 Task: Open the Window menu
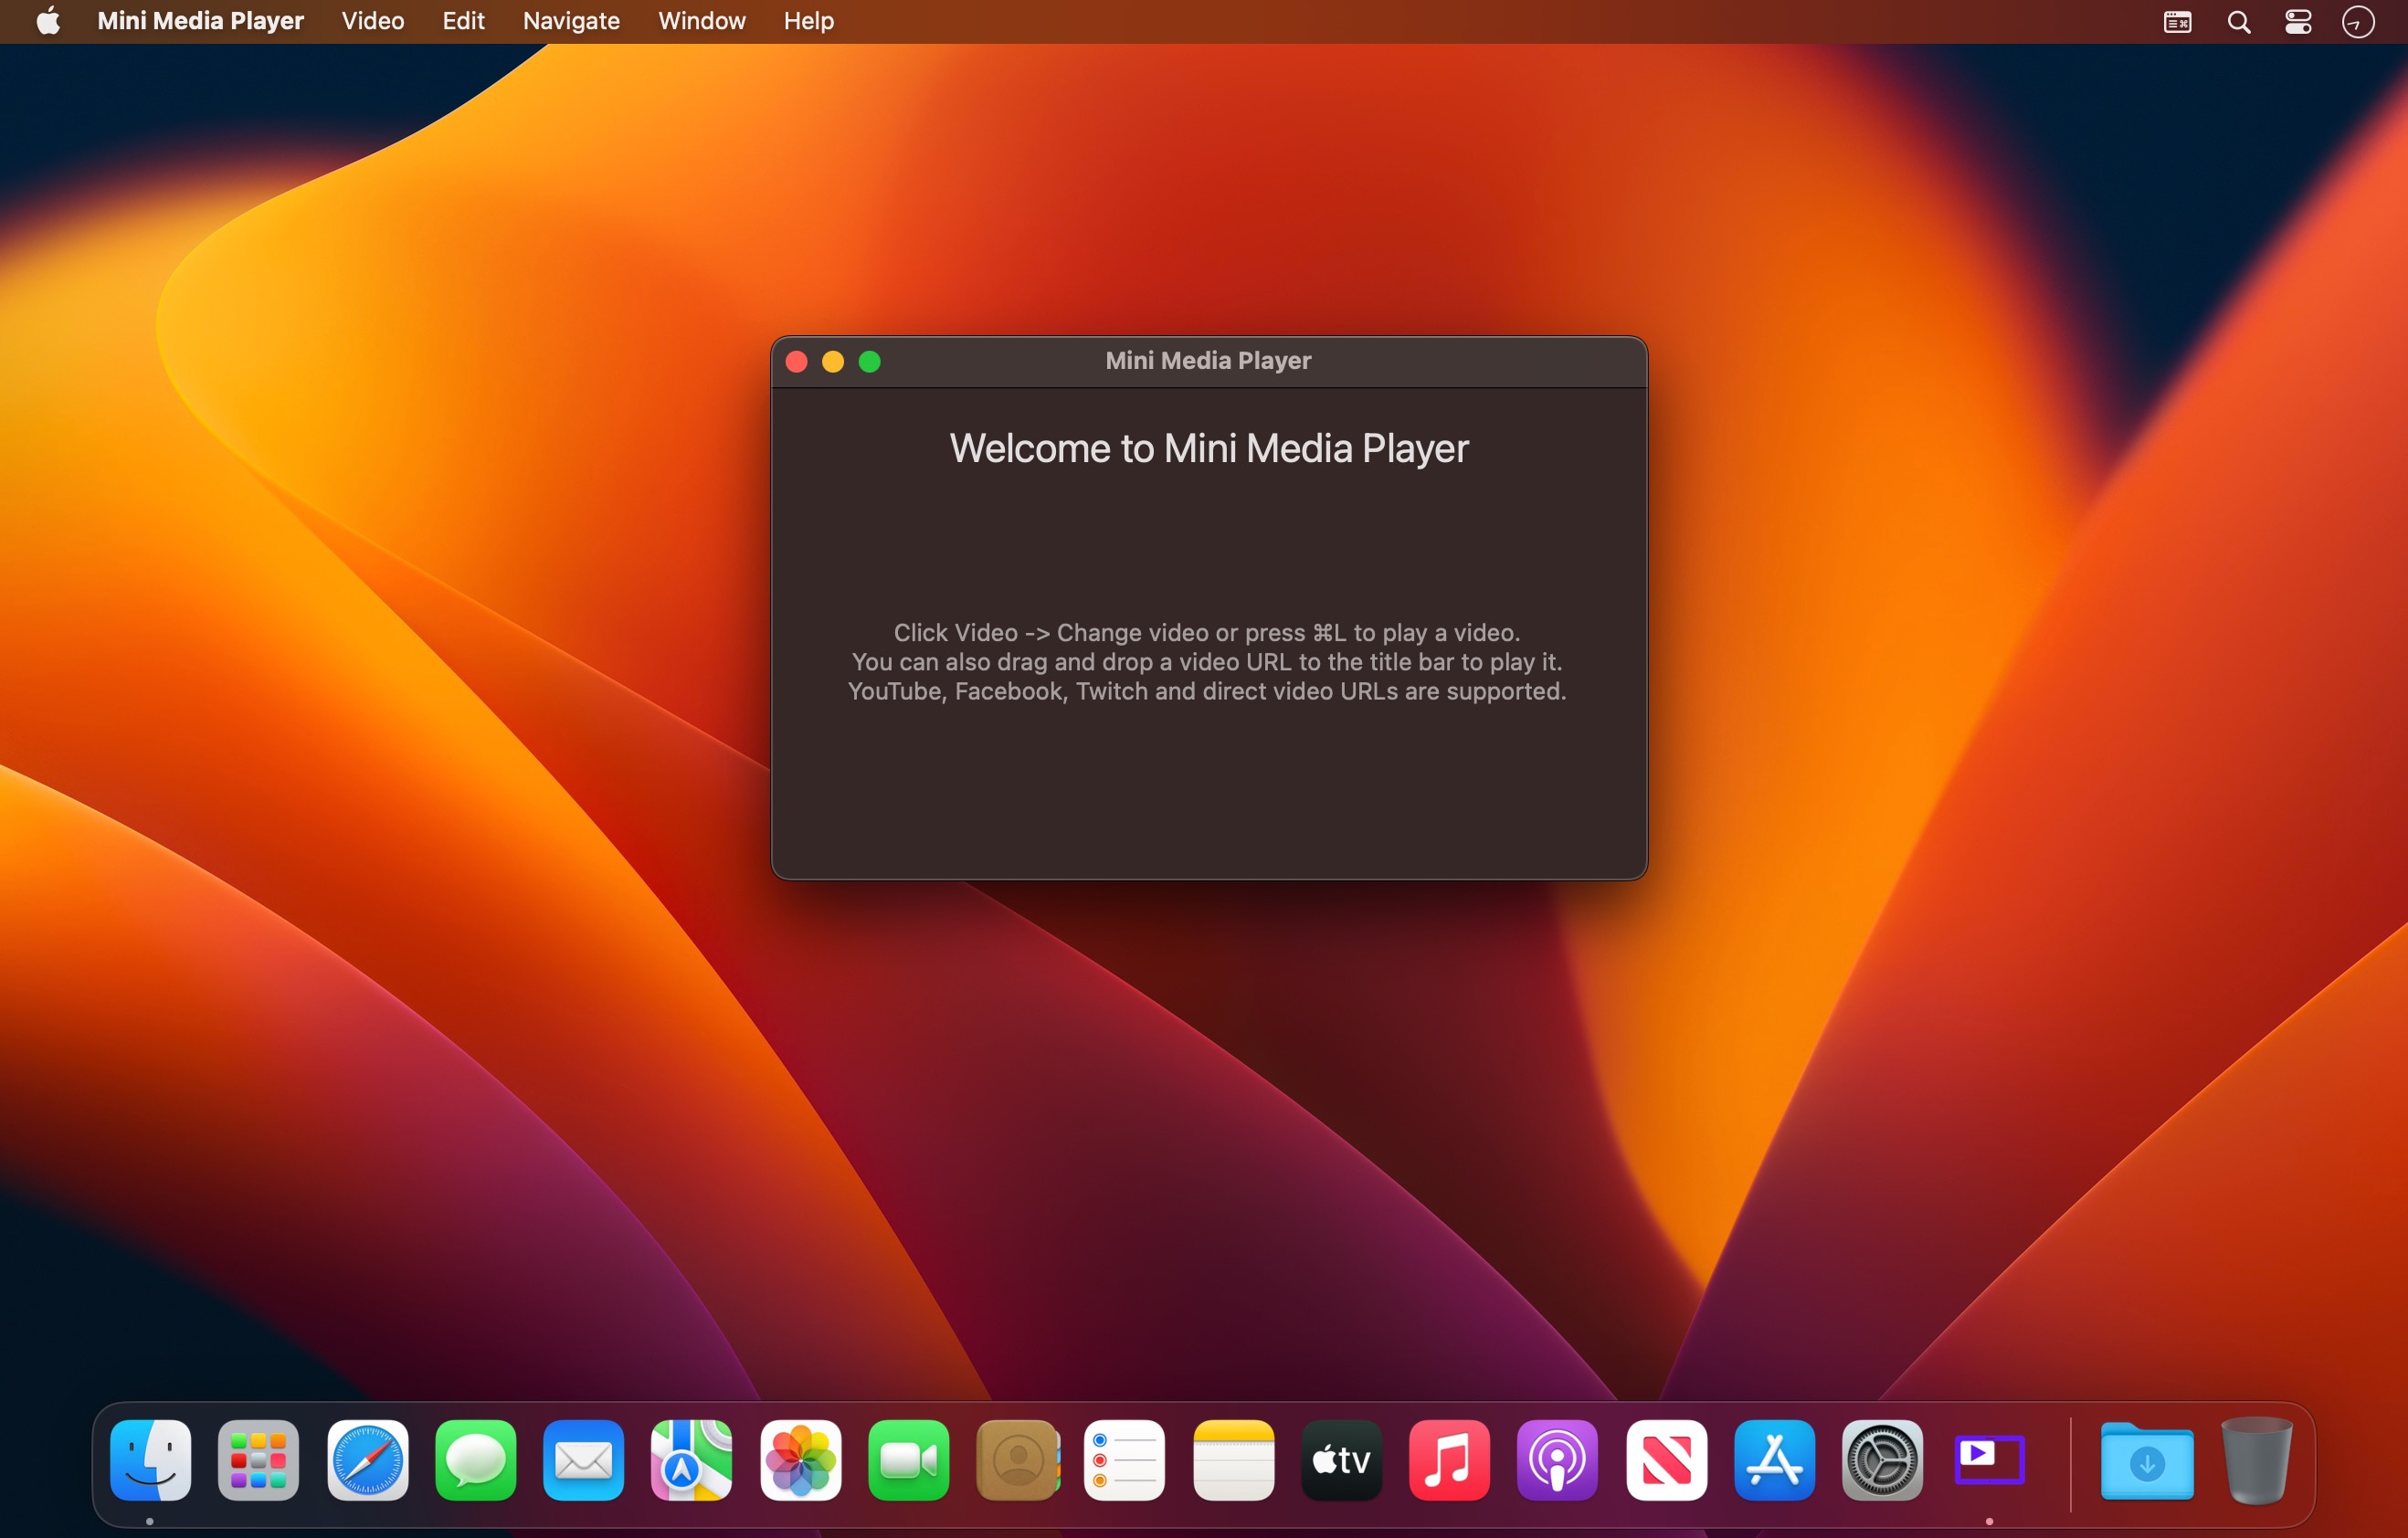click(701, 21)
